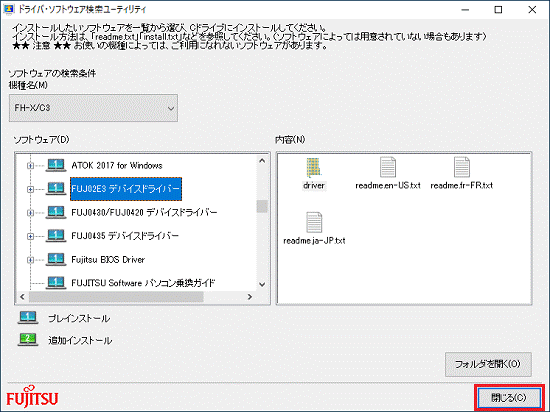Select the readme.ja-JP.txt file icon

(314, 223)
